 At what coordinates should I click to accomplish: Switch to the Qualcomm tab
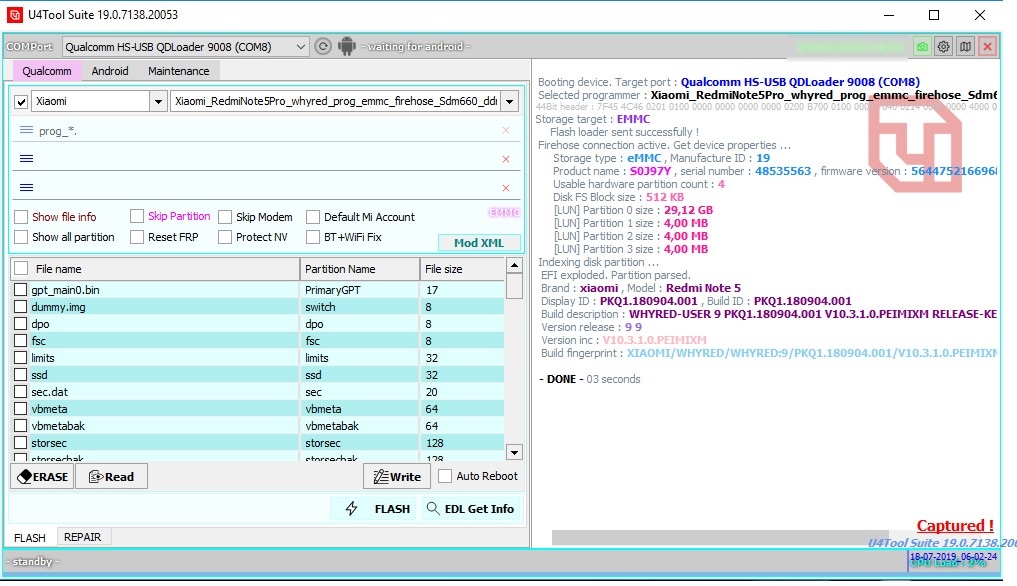click(x=47, y=71)
